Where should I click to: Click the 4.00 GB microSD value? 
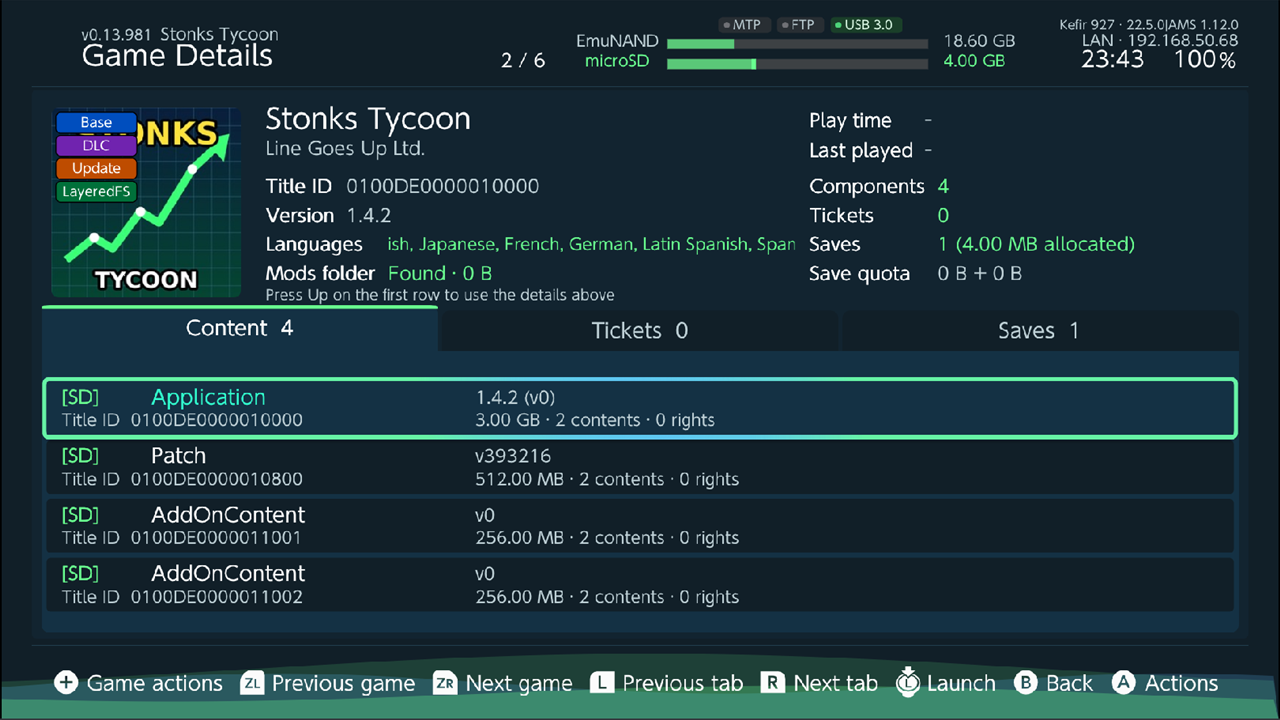coord(974,62)
